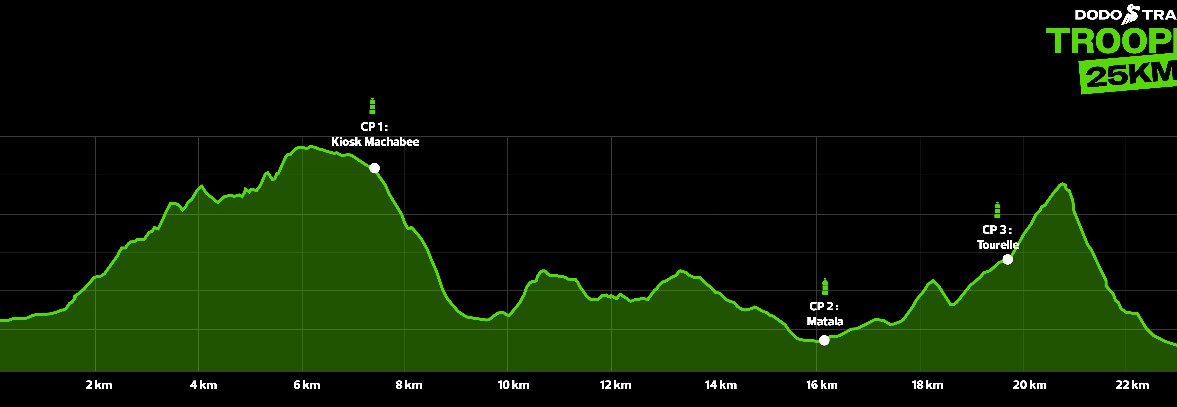Click the '16 km' axis label
This screenshot has width=1177, height=407.
click(x=822, y=385)
